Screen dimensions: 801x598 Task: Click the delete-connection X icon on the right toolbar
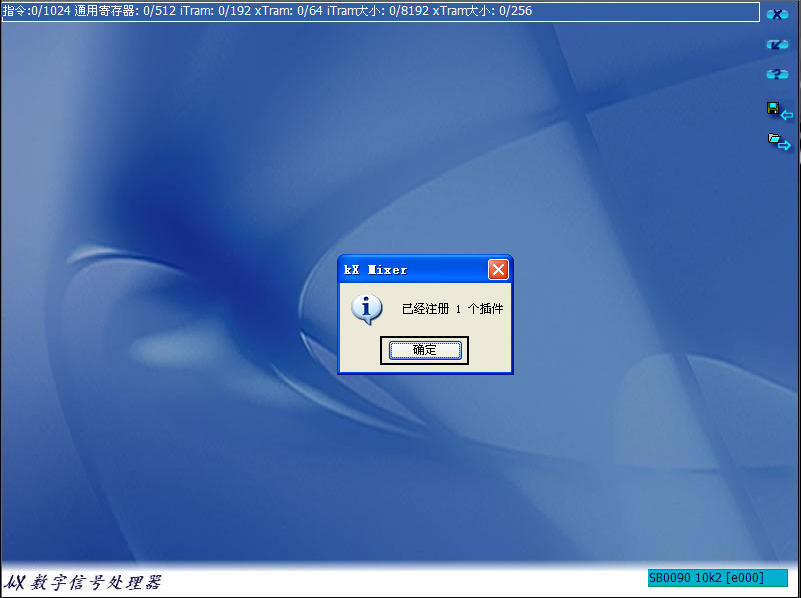point(778,14)
